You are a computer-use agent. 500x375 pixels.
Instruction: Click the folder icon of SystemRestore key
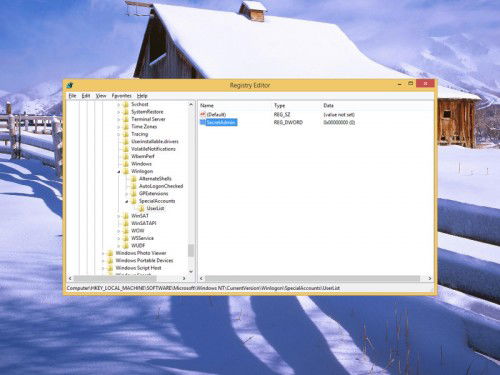pos(126,112)
